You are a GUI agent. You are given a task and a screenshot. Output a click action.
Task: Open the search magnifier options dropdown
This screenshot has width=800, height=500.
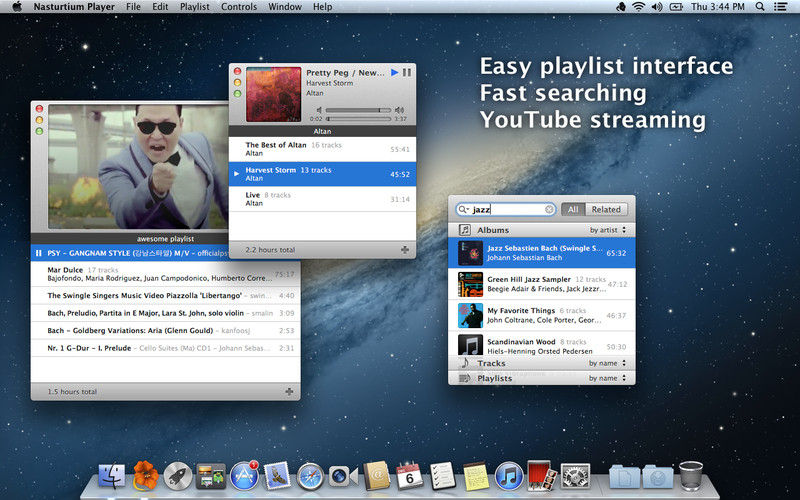(463, 209)
